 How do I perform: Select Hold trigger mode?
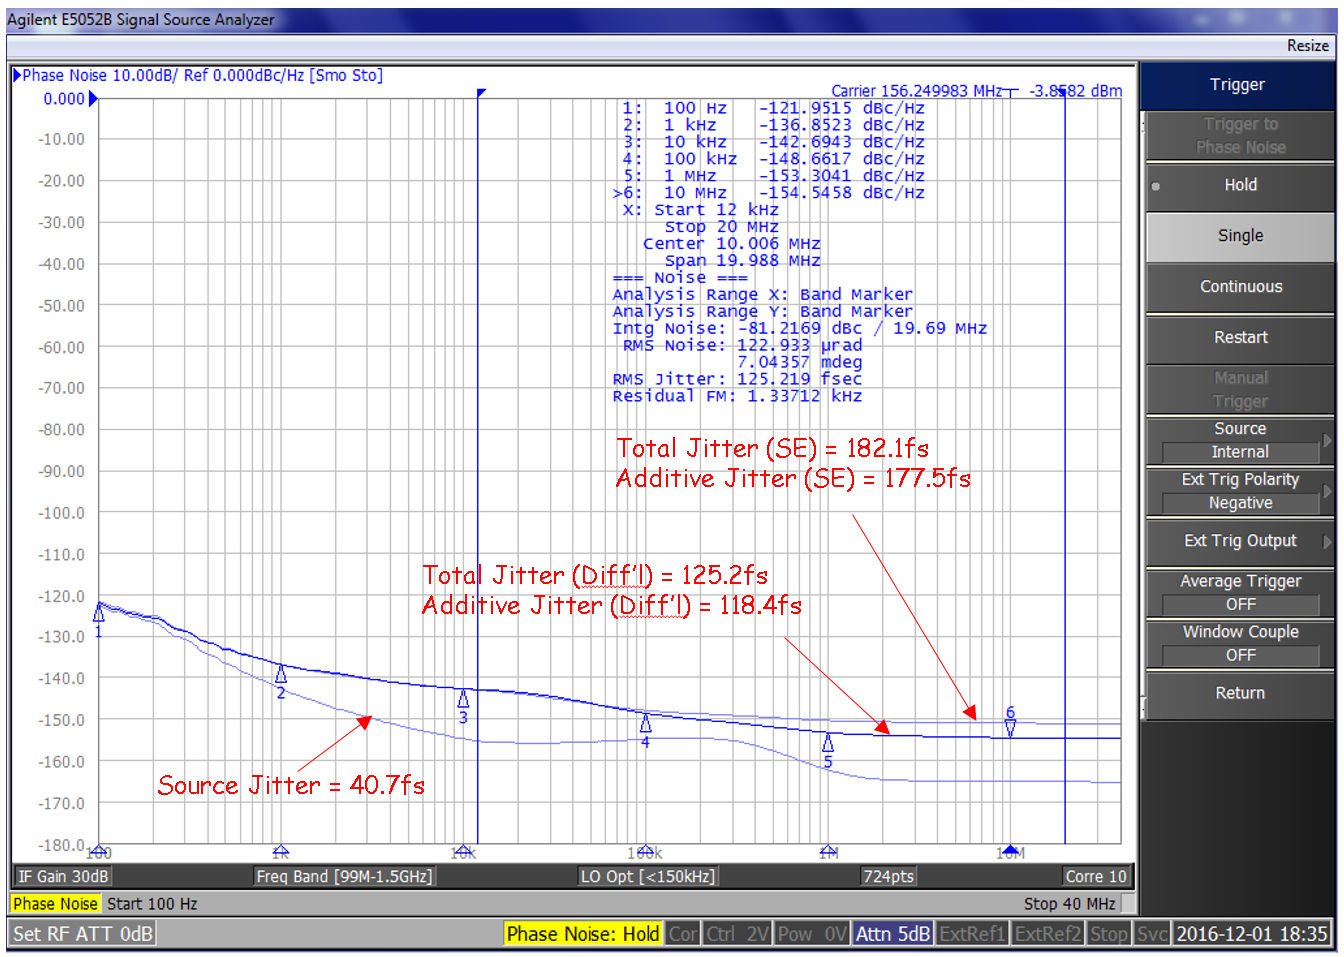[1240, 185]
